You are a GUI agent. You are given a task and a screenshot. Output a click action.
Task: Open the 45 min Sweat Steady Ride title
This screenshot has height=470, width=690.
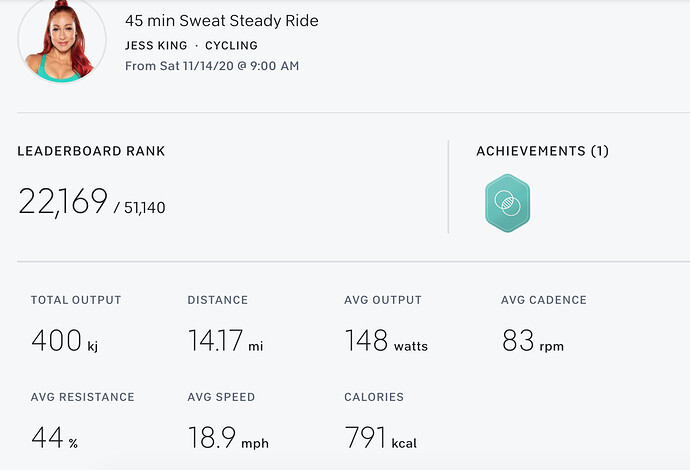(x=222, y=21)
